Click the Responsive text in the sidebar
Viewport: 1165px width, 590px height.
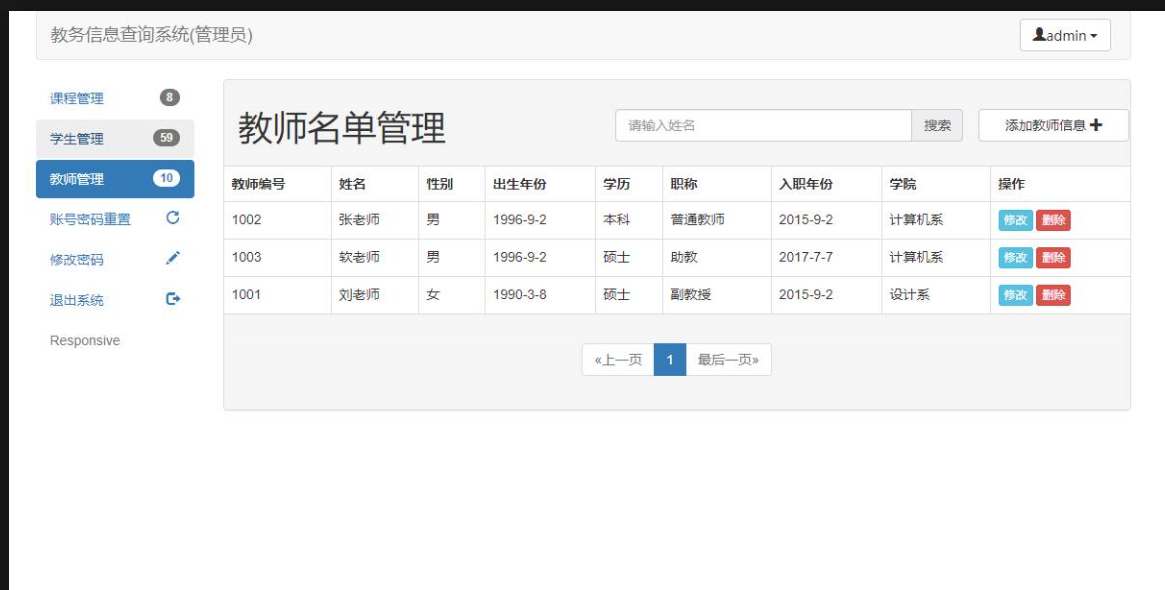(x=85, y=340)
